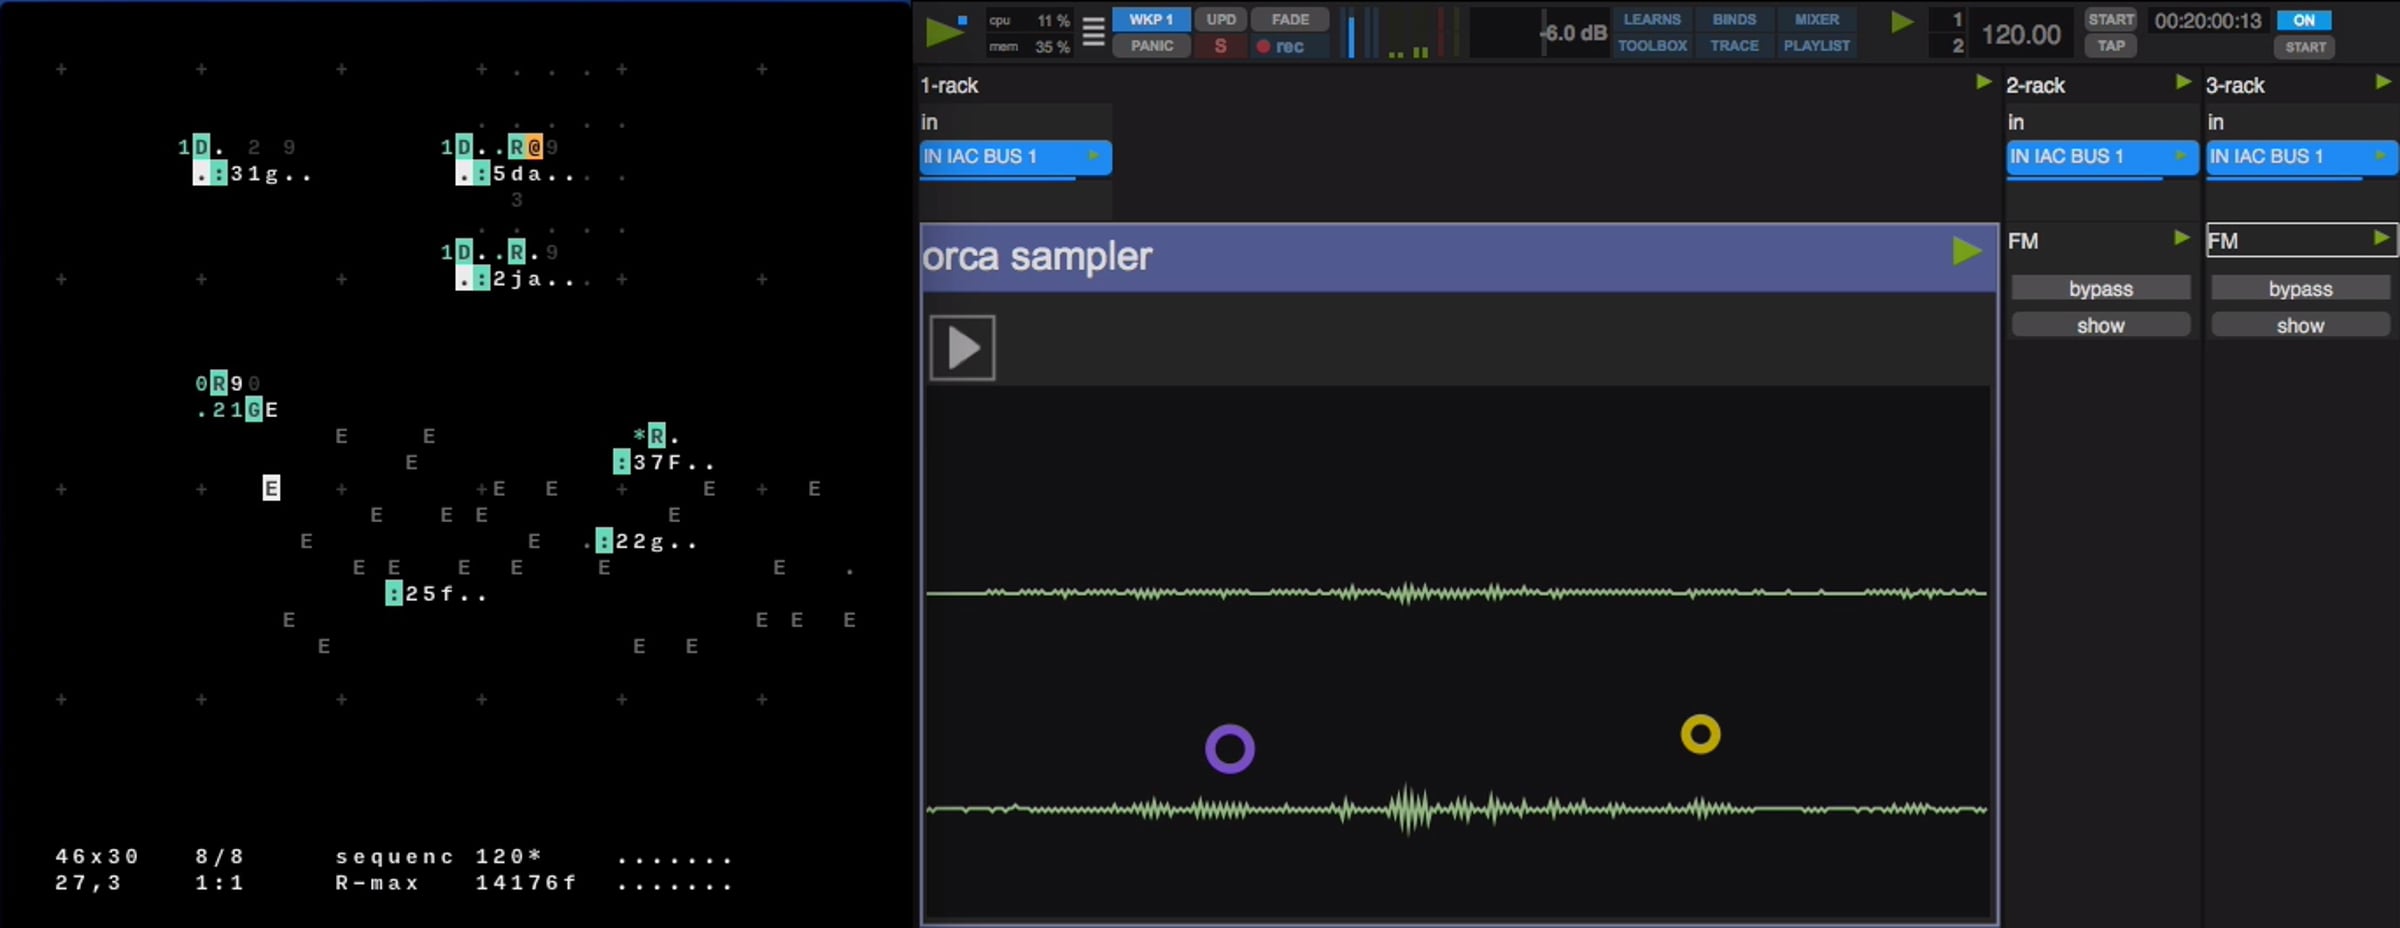Click the '25f' note text in Orca

429,594
